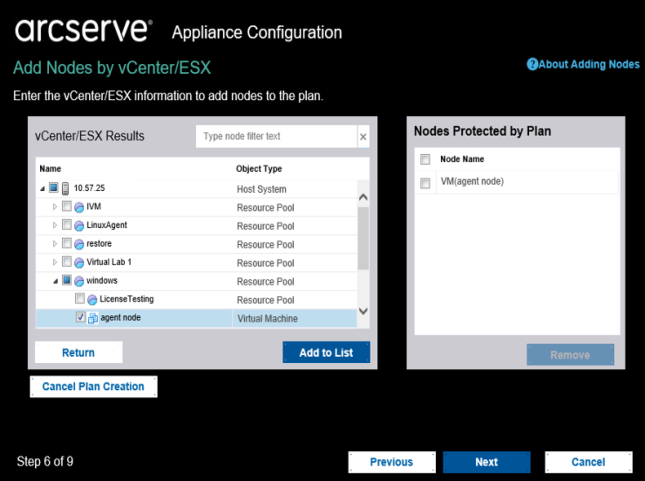Click the LinuxAgent resource pool icon

click(x=79, y=225)
